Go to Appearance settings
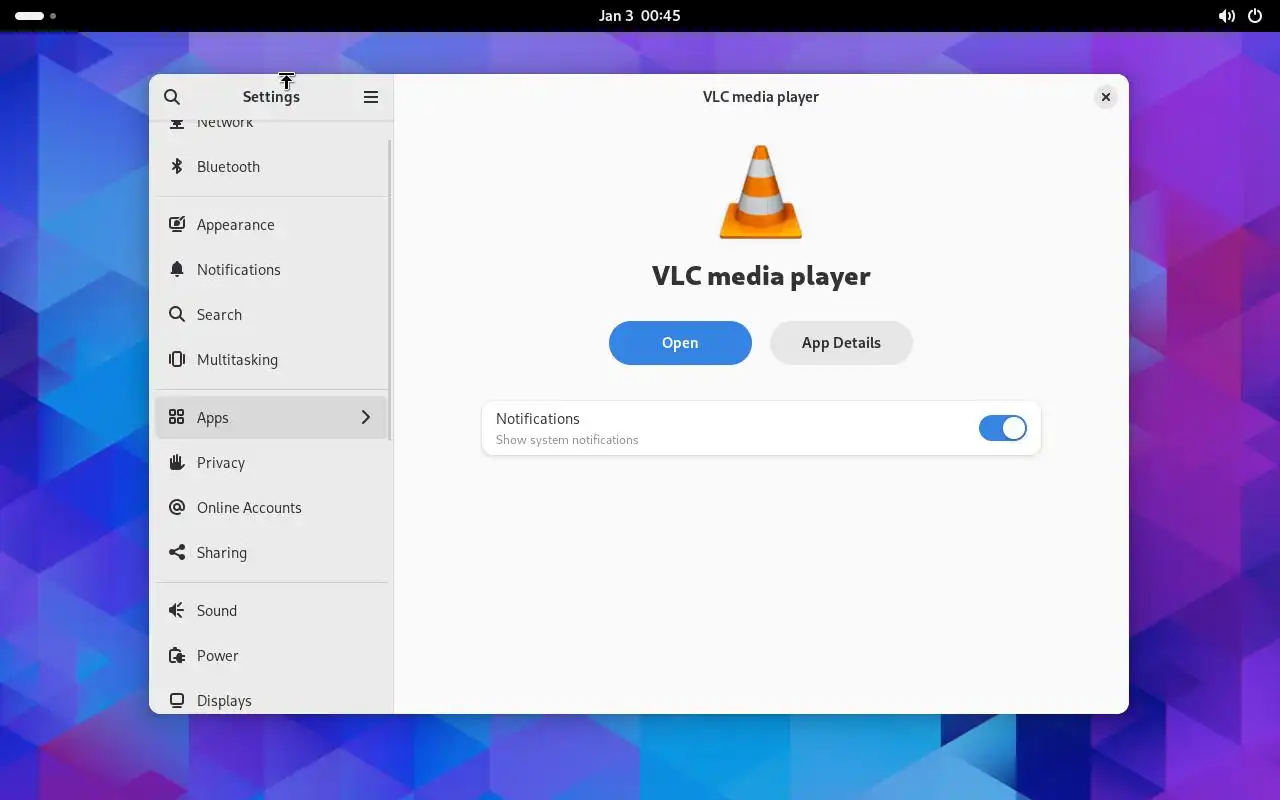The image size is (1280, 800). [x=271, y=225]
